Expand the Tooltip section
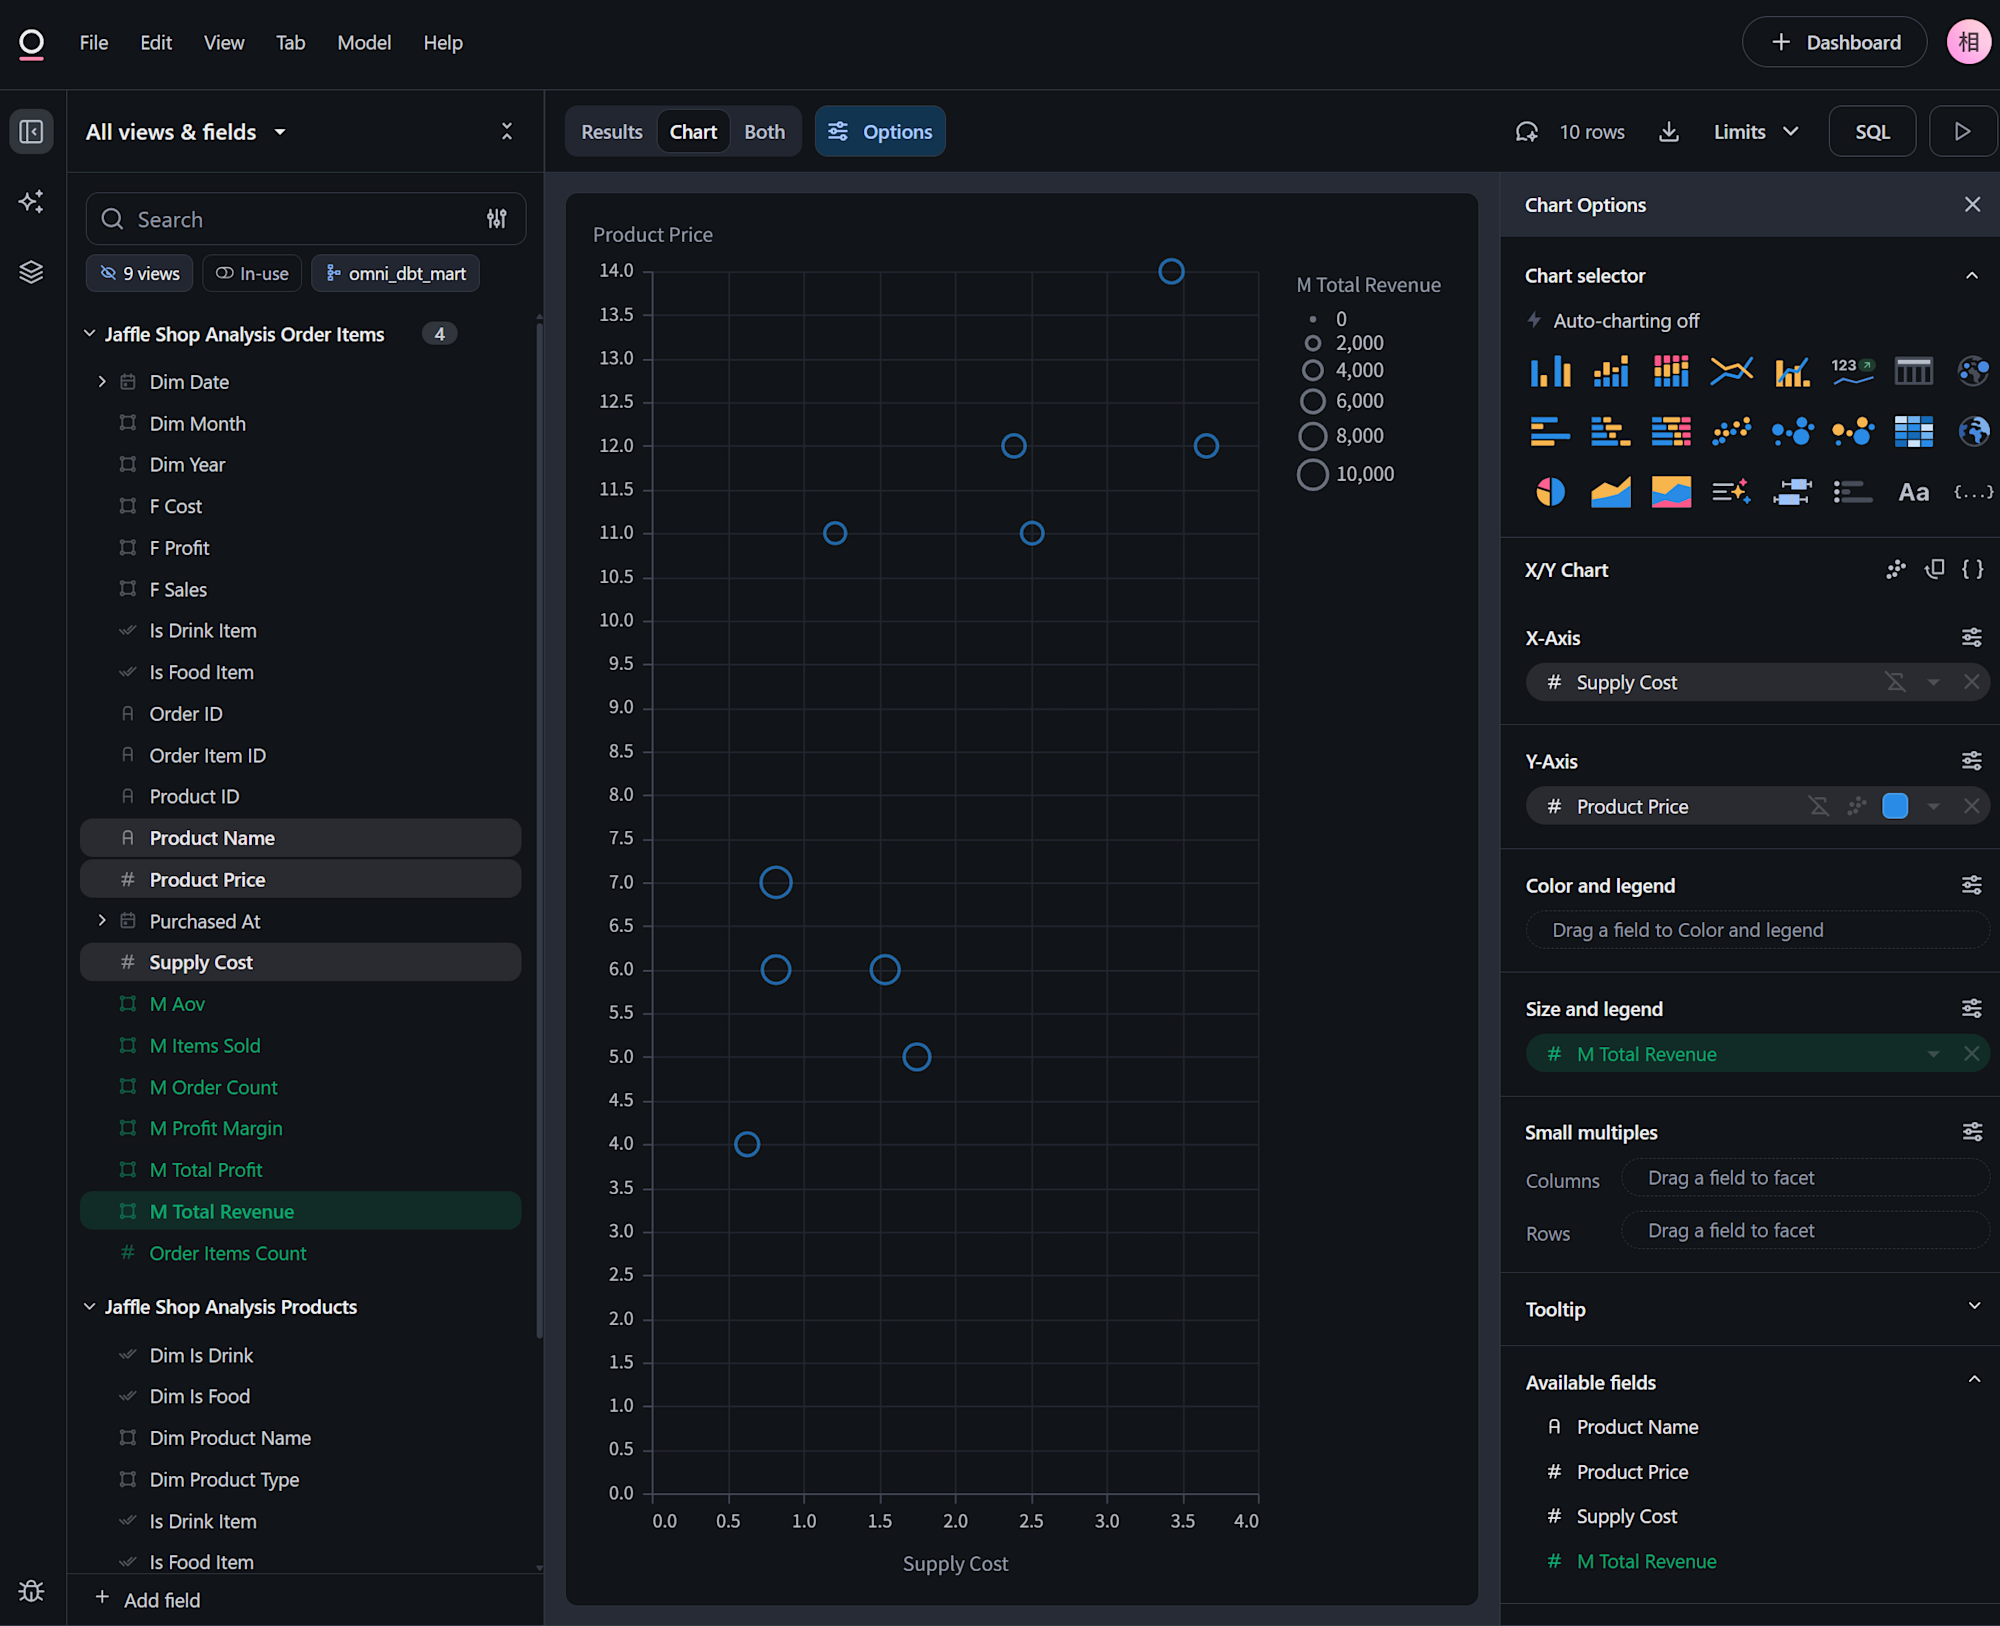The width and height of the screenshot is (2000, 1626). 1973,1307
